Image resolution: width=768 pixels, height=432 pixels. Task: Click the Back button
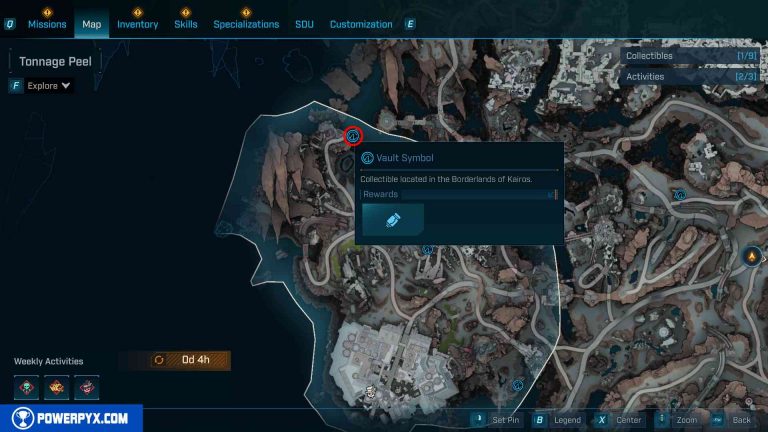[x=742, y=420]
